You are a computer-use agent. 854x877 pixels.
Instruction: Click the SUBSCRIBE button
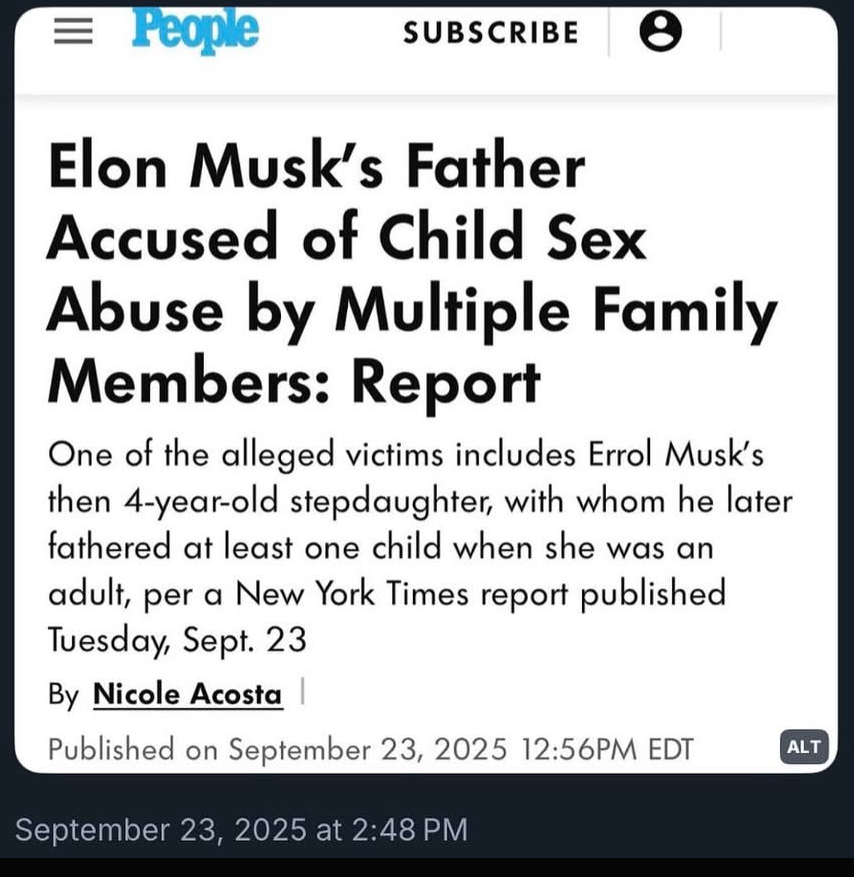pos(489,32)
